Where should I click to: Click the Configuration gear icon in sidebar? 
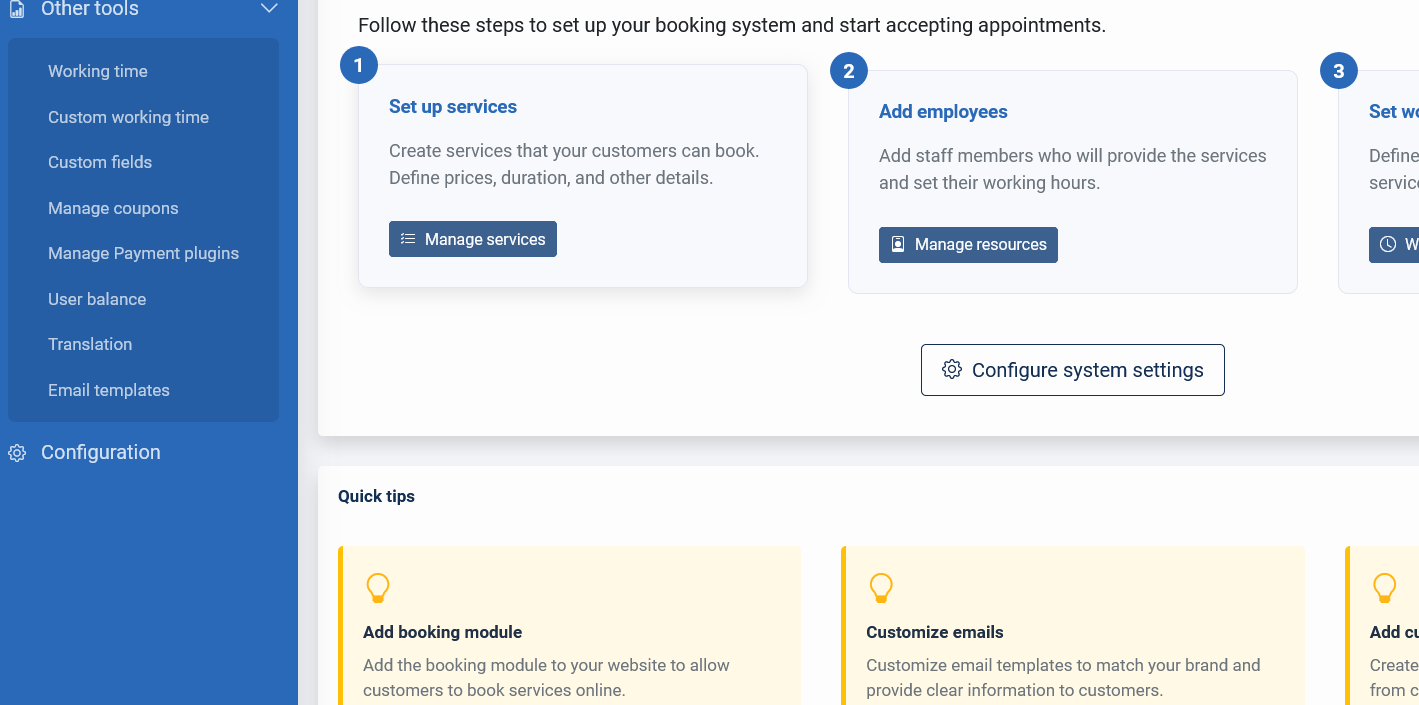point(17,453)
